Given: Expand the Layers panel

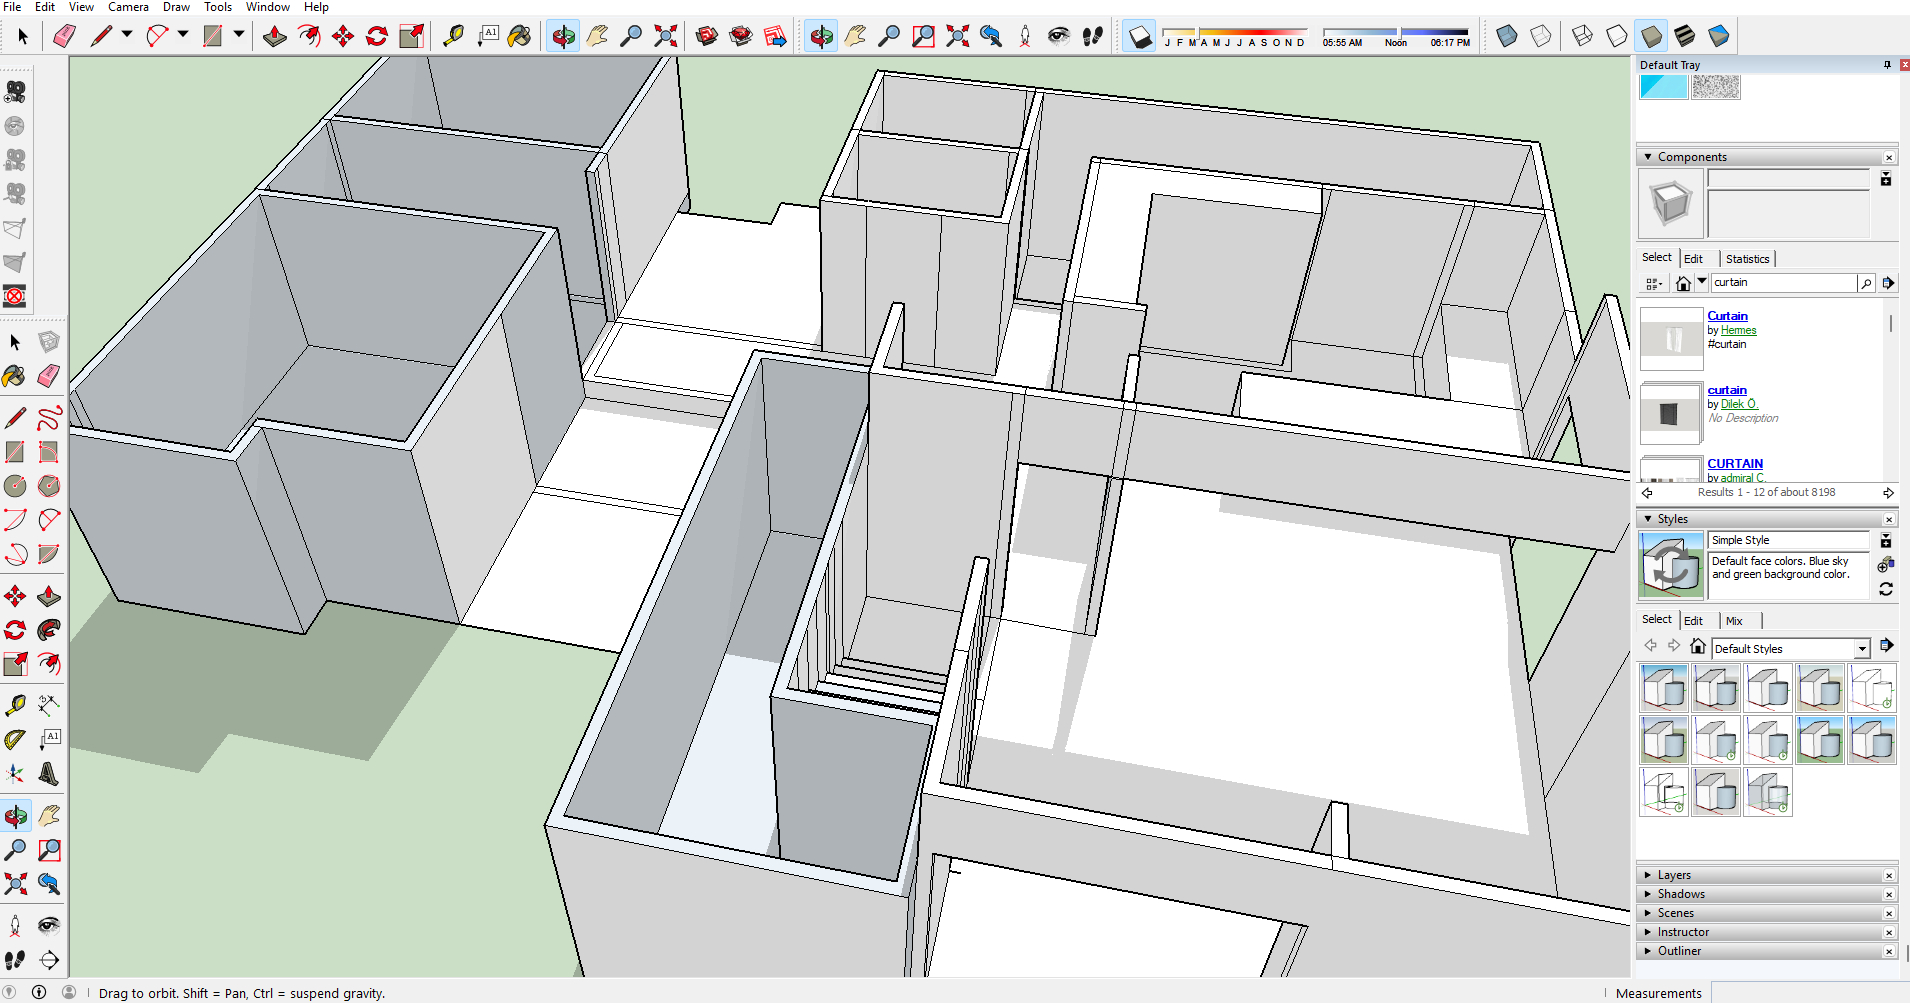Looking at the screenshot, I should (x=1673, y=875).
